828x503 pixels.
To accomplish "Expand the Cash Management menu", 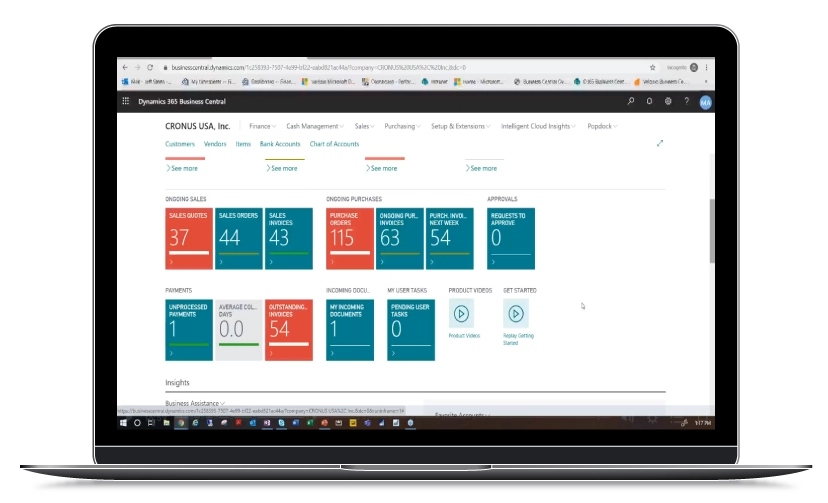I will click(315, 126).
